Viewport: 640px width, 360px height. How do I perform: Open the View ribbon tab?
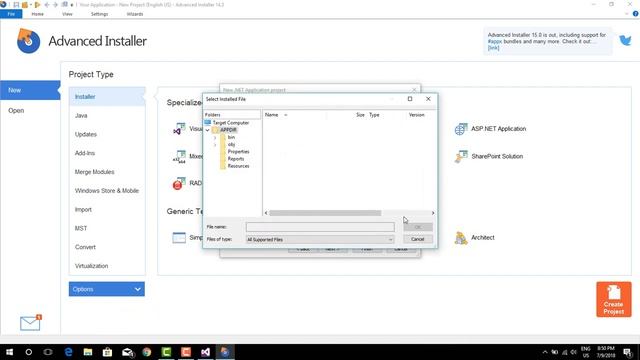[67, 14]
